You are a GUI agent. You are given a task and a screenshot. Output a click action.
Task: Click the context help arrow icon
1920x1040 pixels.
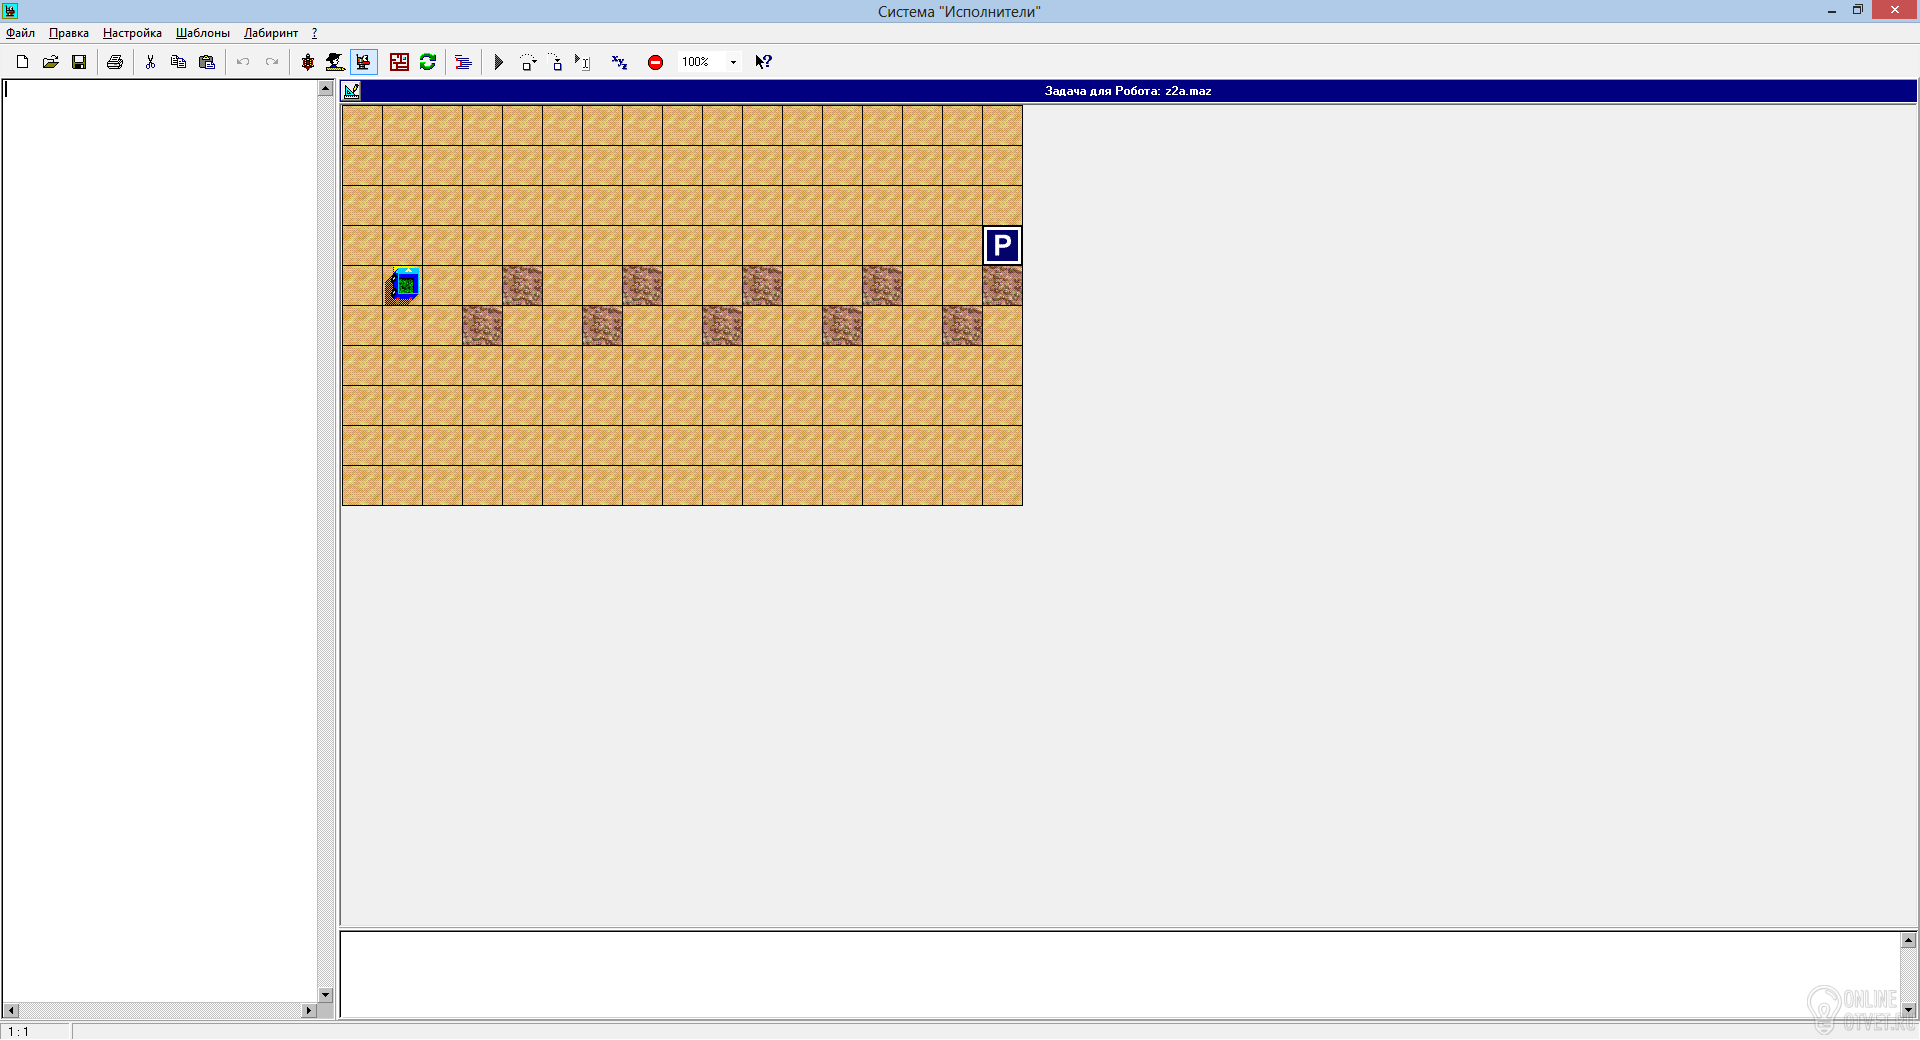pos(763,62)
